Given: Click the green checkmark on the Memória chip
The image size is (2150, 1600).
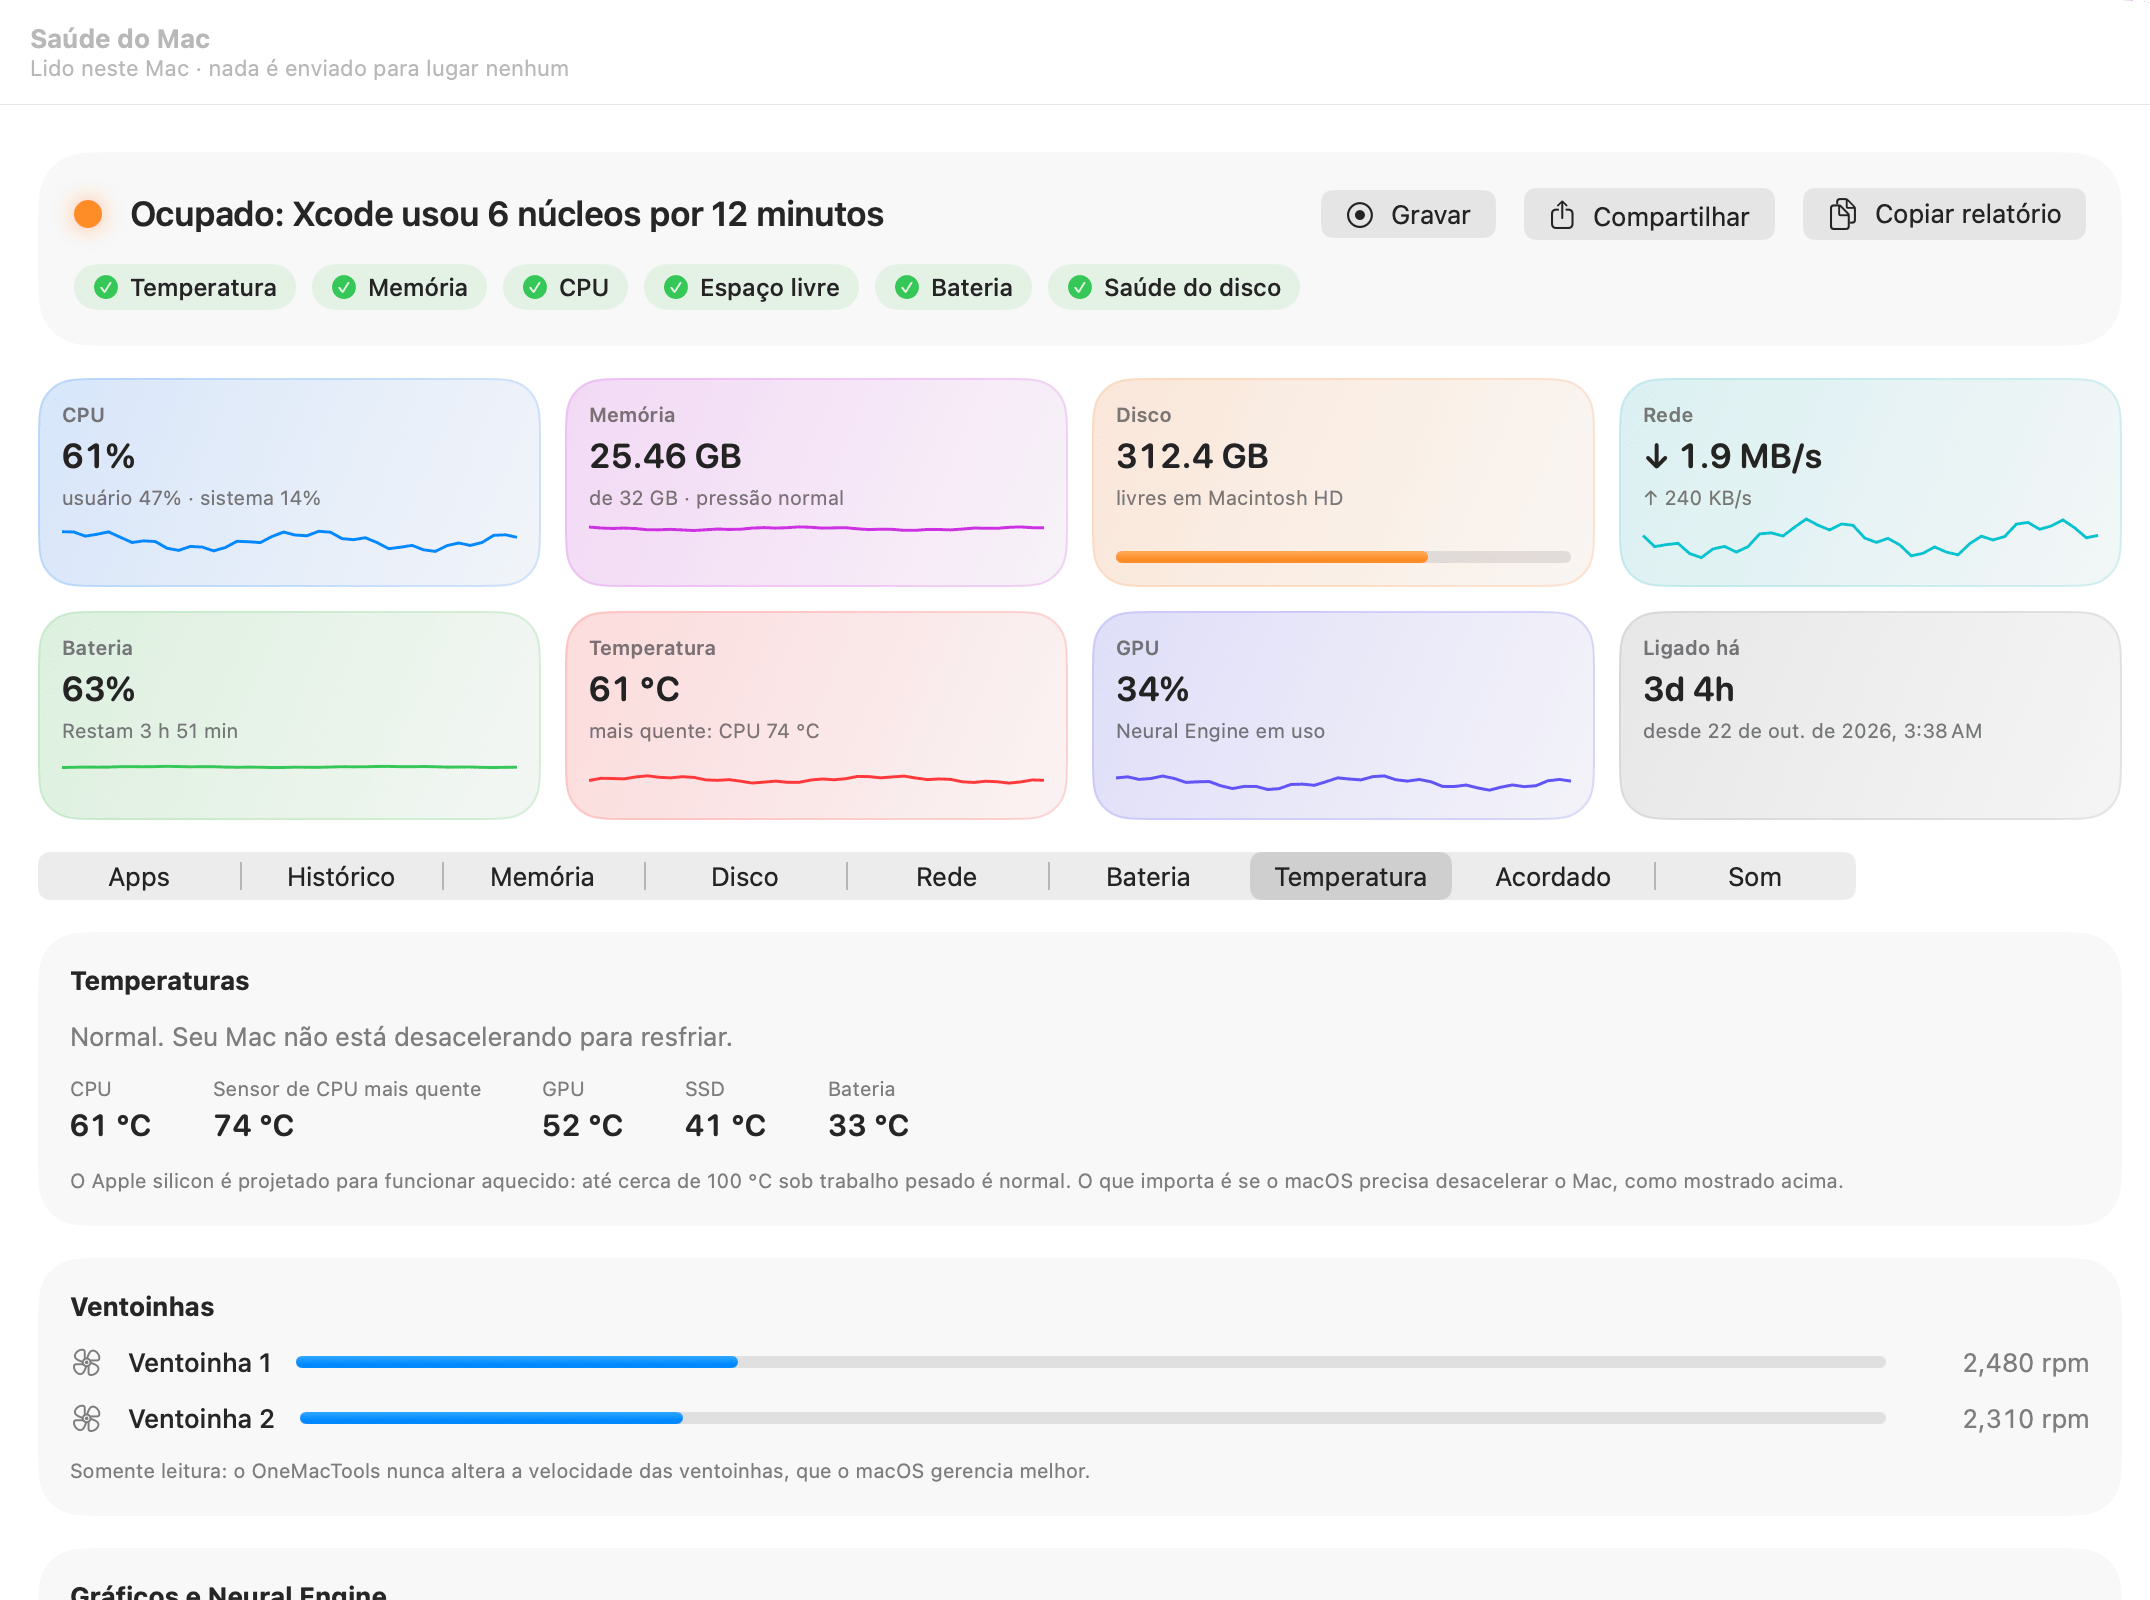Looking at the screenshot, I should click(x=344, y=288).
